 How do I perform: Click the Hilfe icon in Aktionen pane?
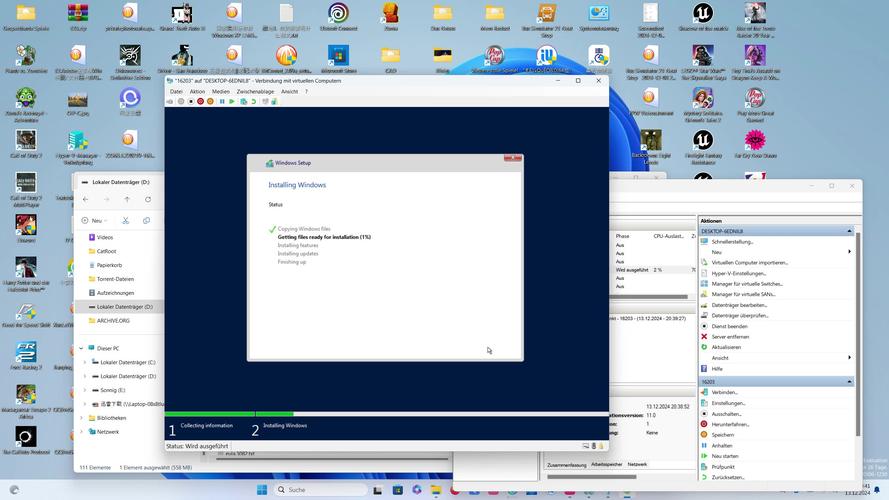(704, 368)
